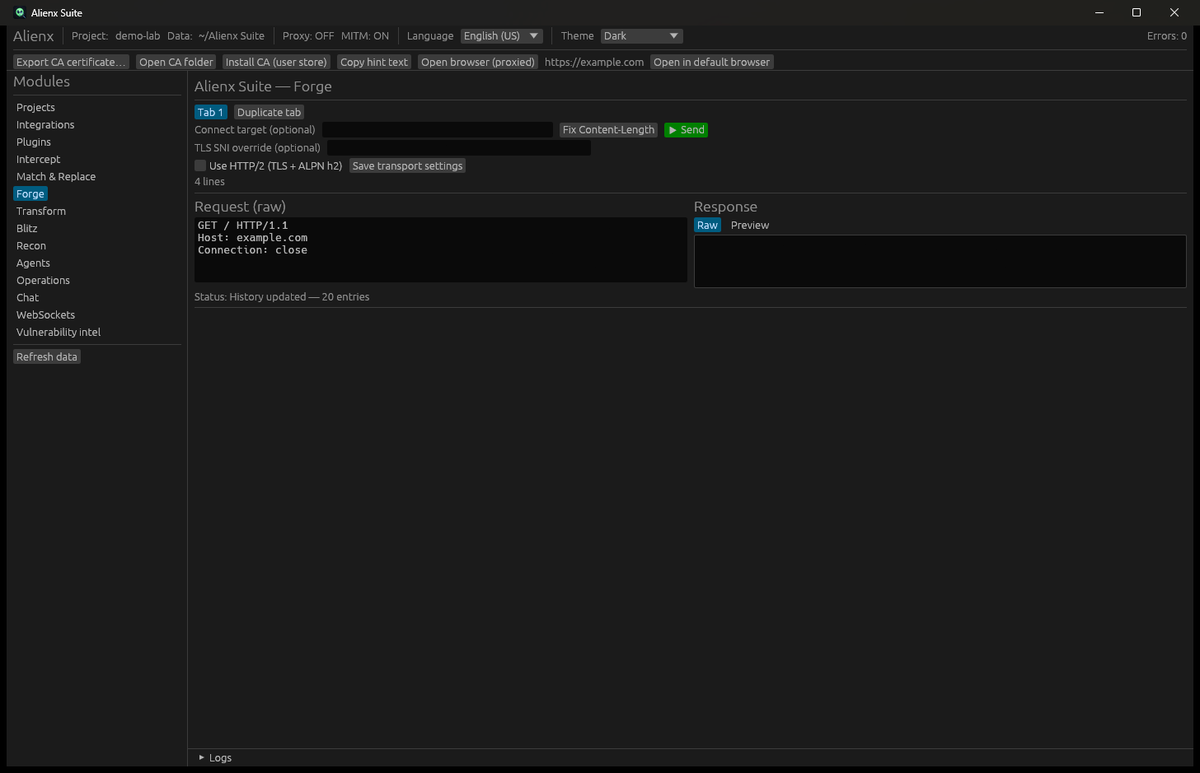Click Refresh data button
The image size is (1200, 773).
tap(47, 357)
